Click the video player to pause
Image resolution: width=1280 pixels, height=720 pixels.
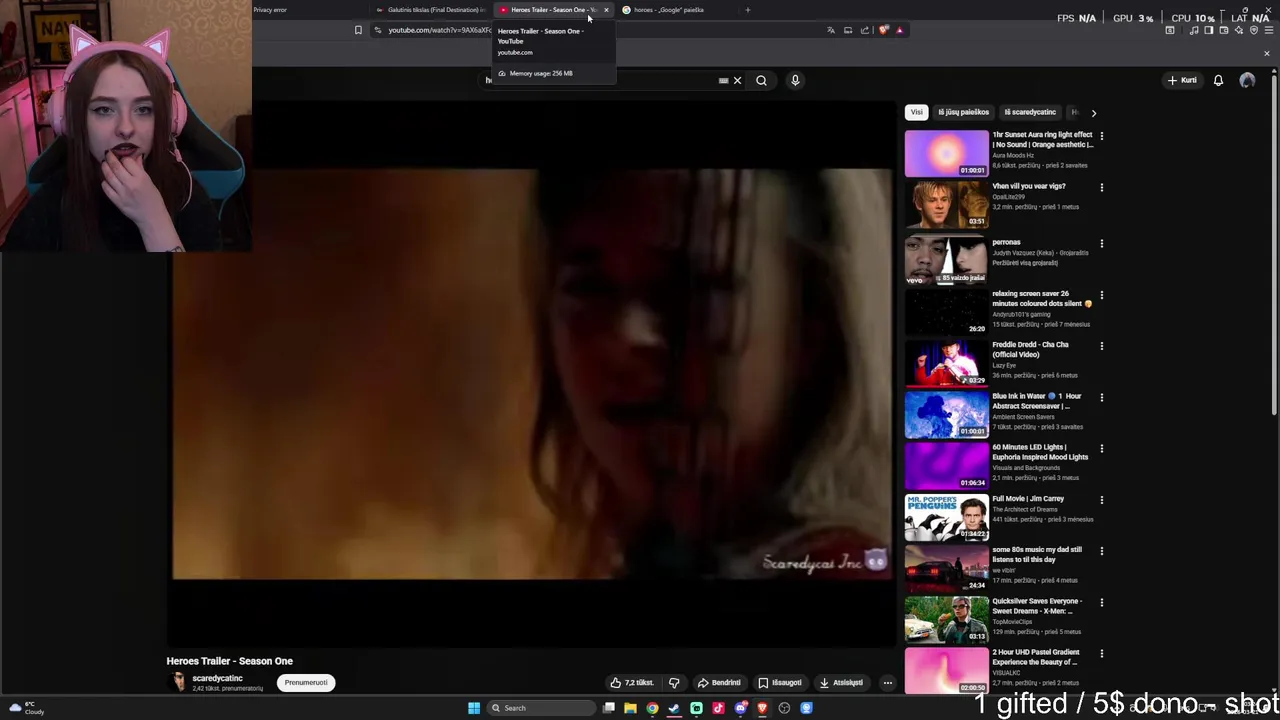point(532,374)
